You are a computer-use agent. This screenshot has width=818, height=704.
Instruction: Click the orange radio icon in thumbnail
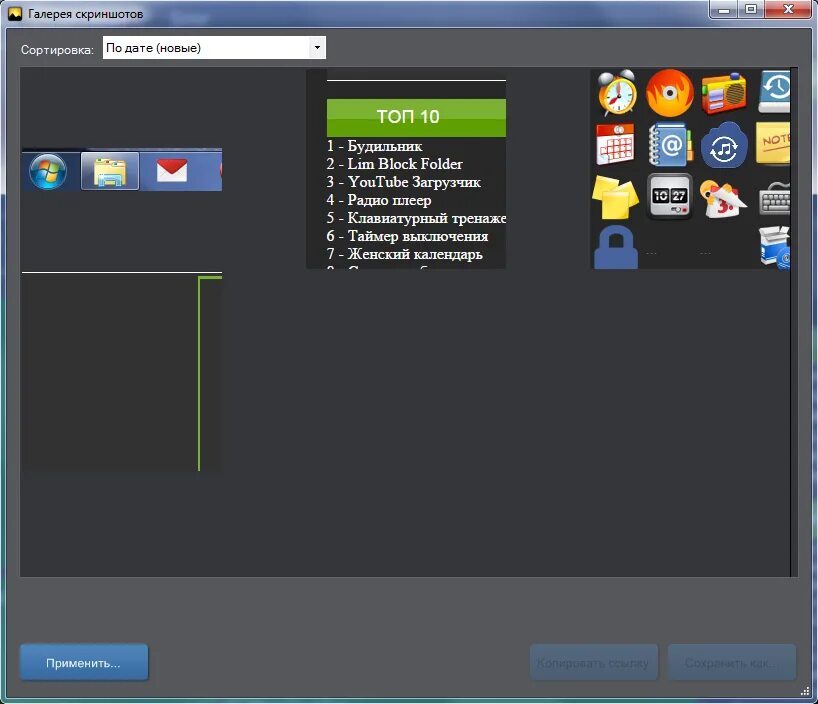724,93
